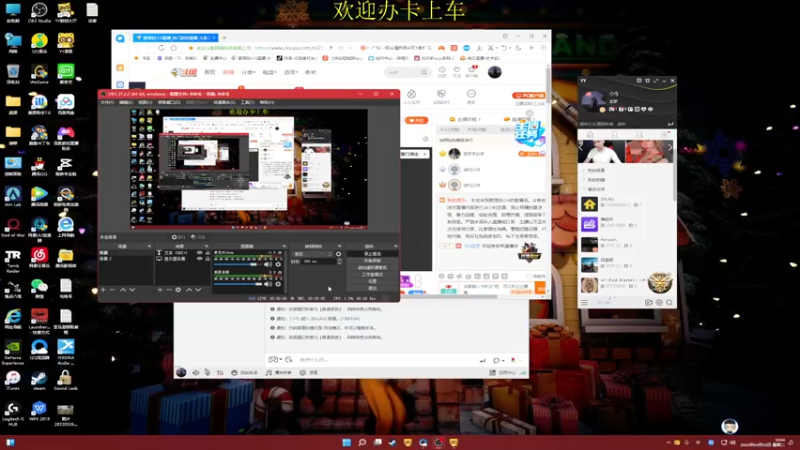Toggle visibility of text source in OBS
Screen dimensions: 800x450
(199, 253)
